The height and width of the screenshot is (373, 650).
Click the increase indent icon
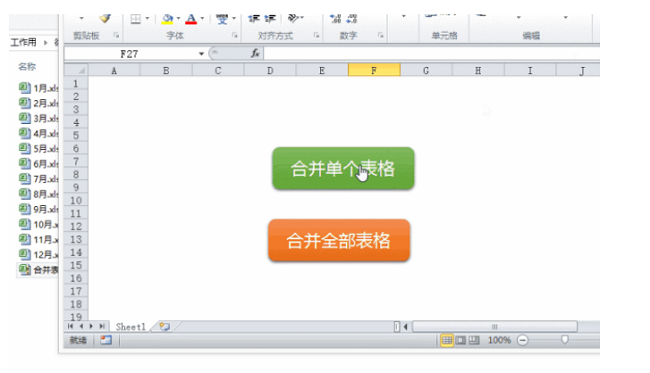click(x=270, y=19)
